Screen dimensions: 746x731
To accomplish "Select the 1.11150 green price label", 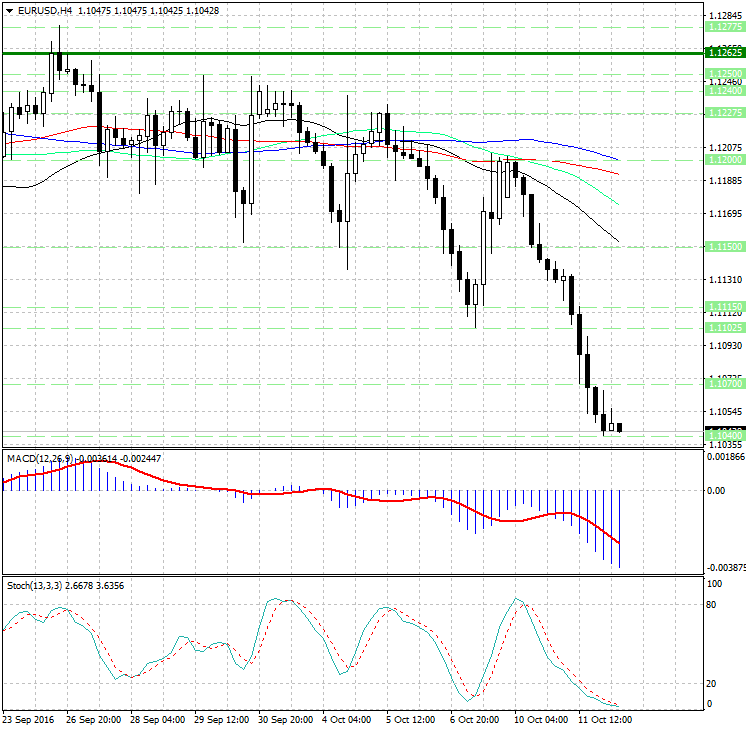I will [x=723, y=306].
